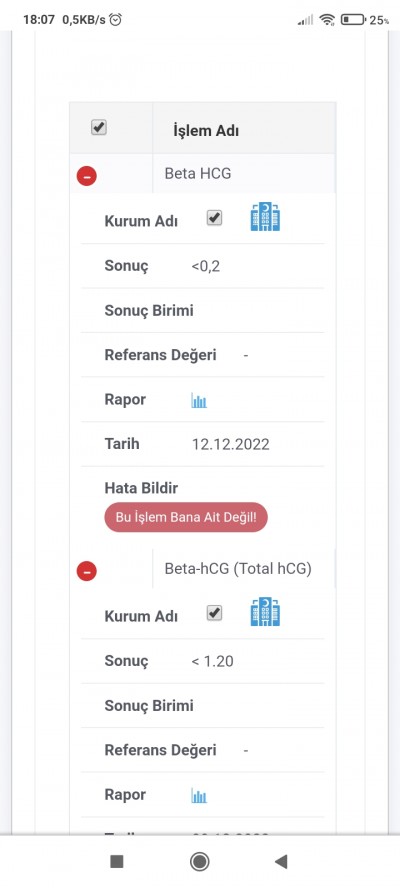Uncheck Kurum Adı checkbox under Beta HCG
The width and height of the screenshot is (400, 888).
214,218
